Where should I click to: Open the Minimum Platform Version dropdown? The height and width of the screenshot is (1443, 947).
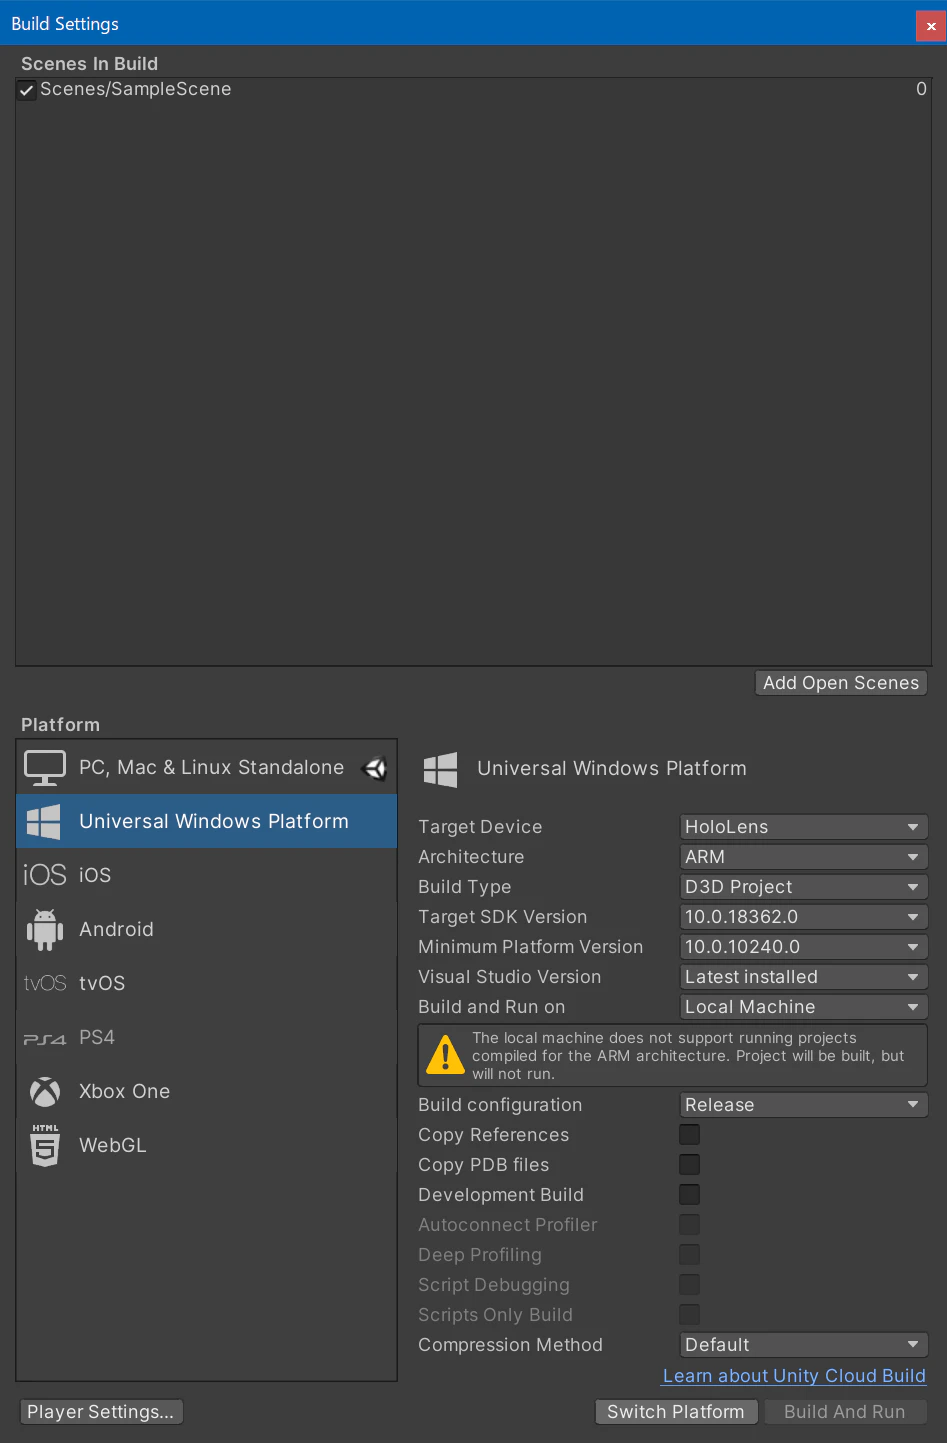[x=804, y=947]
